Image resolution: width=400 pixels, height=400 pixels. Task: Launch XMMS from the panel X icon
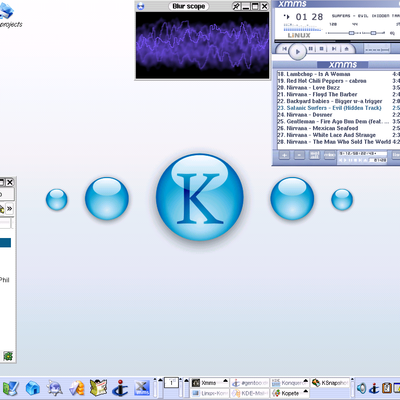(x=142, y=388)
